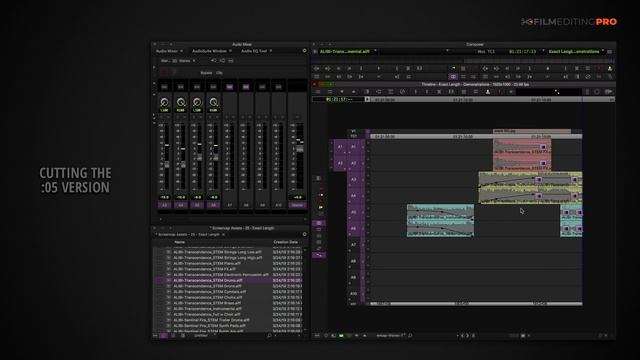Toggle the V1 track selector in timeline
Viewport: 640px width, 360px height.
[353, 131]
